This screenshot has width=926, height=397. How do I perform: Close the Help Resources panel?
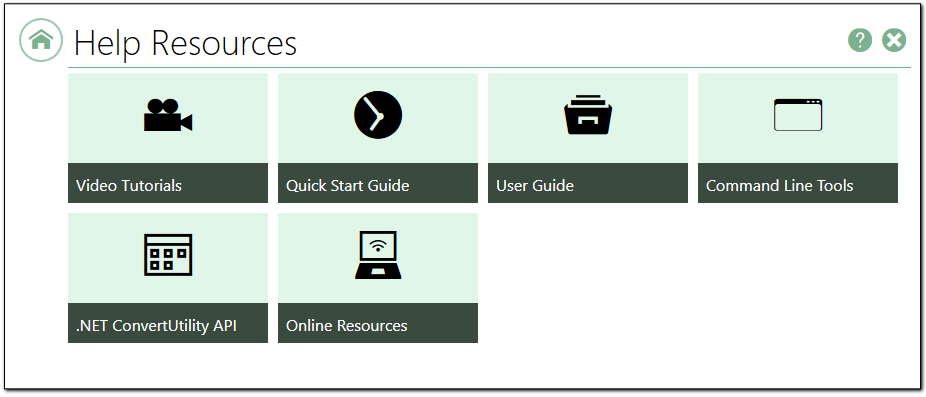[x=894, y=40]
